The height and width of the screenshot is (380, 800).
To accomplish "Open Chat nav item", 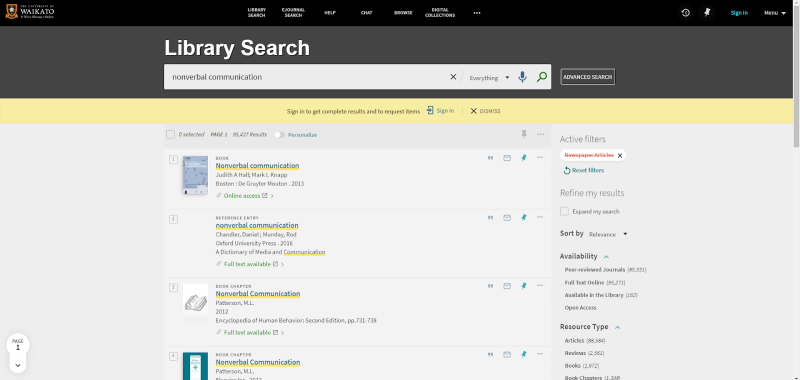I will 366,13.
